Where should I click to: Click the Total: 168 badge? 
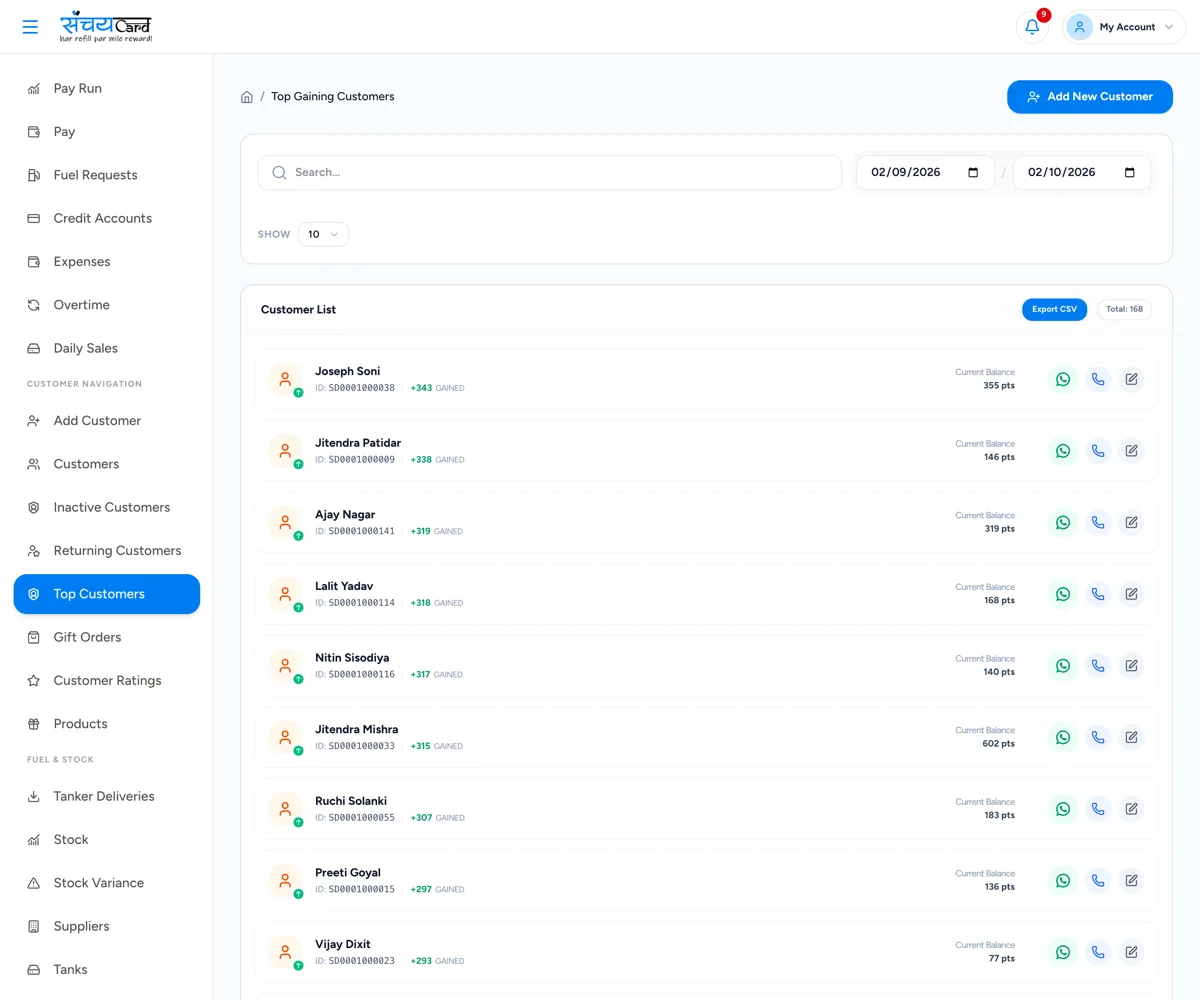click(x=1124, y=309)
